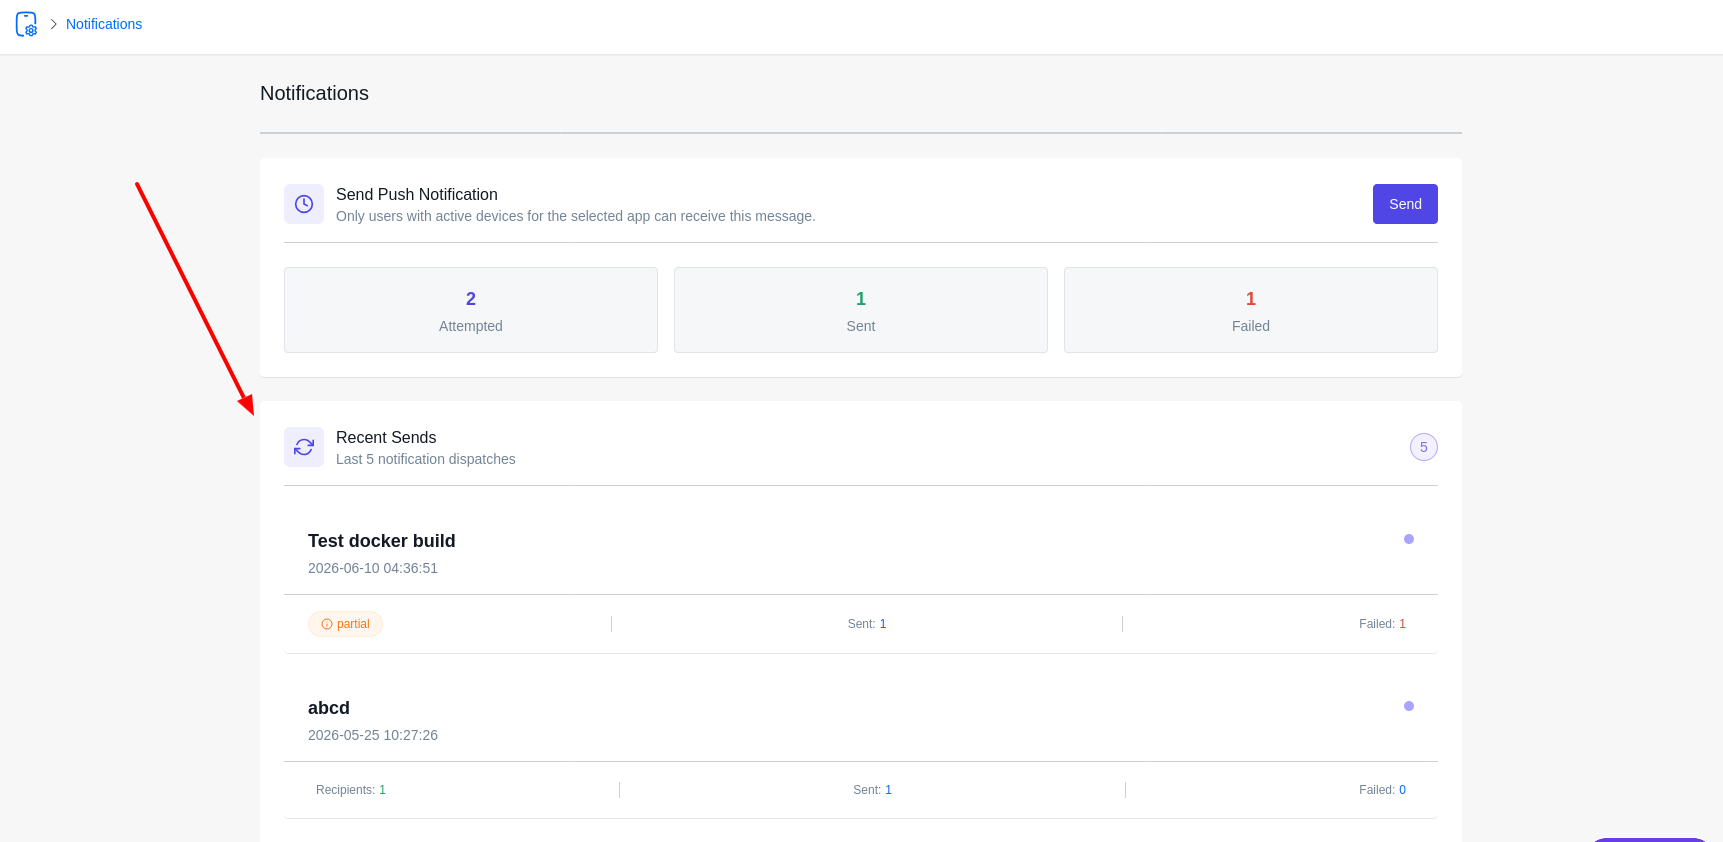
Task: Click the status dot on abcd row
Action: [1409, 706]
